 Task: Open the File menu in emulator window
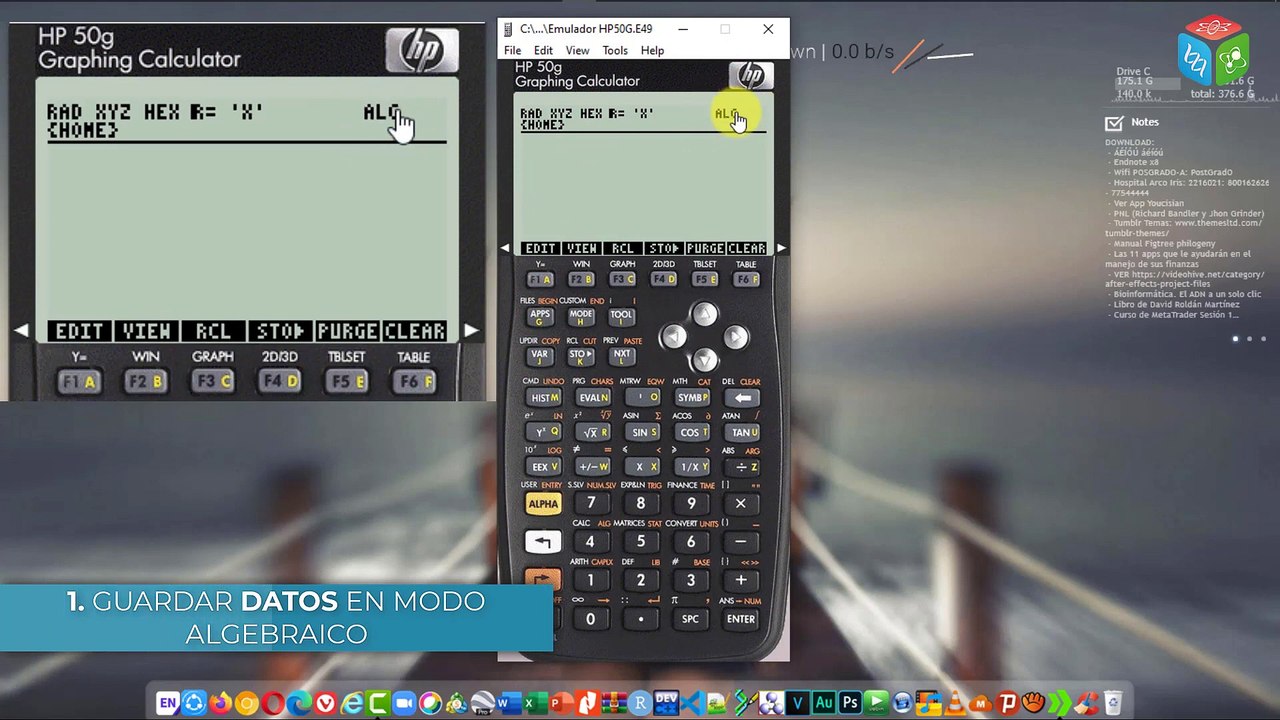click(512, 51)
